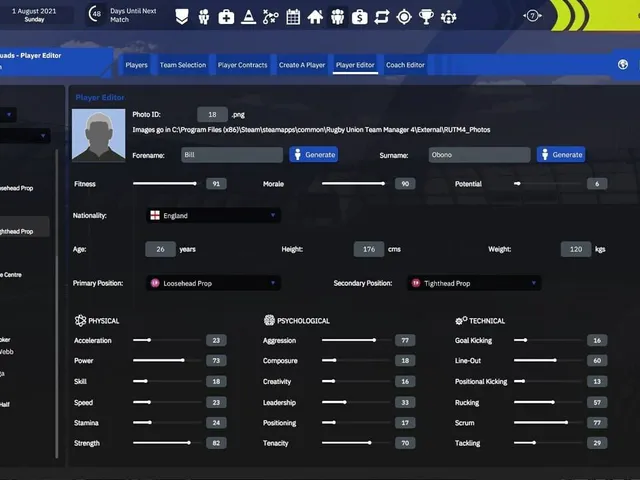Screen dimensions: 640x480
Task: Click the player photo thumbnail
Action: click(x=99, y=135)
